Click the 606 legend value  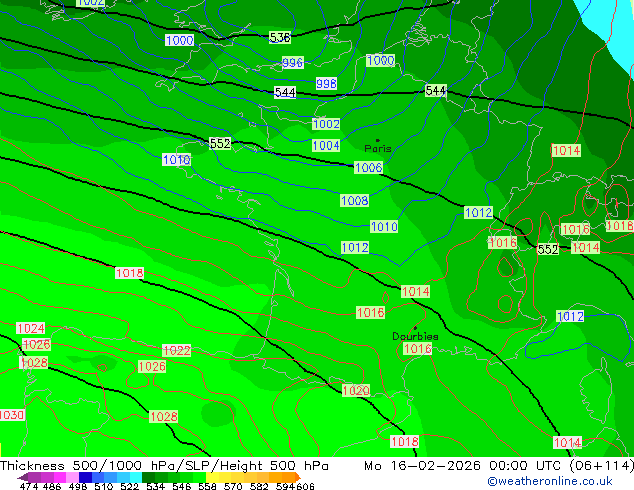tap(306, 486)
